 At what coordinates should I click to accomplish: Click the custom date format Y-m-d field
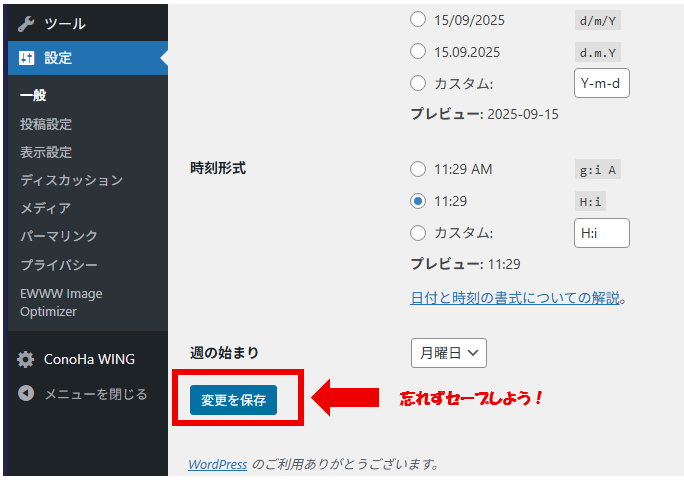click(601, 83)
